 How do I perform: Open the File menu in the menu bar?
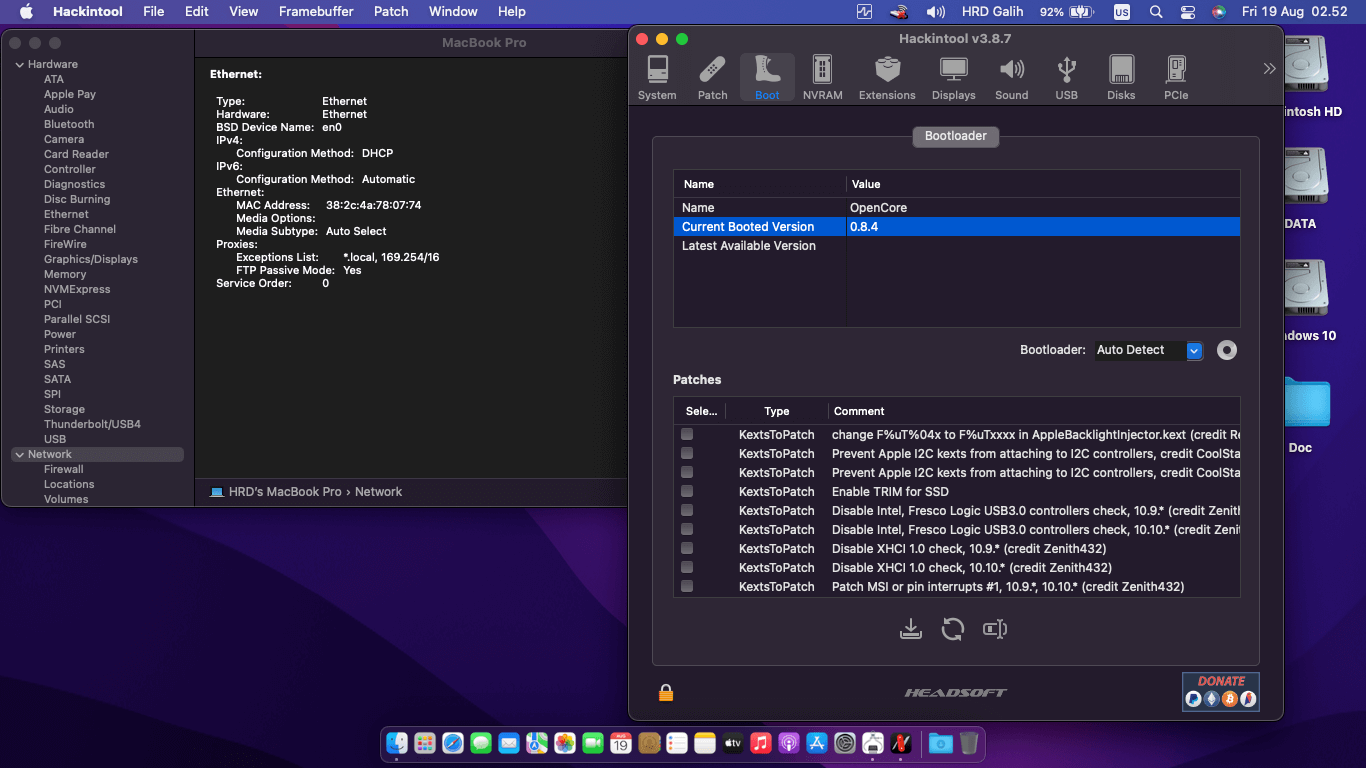(154, 12)
